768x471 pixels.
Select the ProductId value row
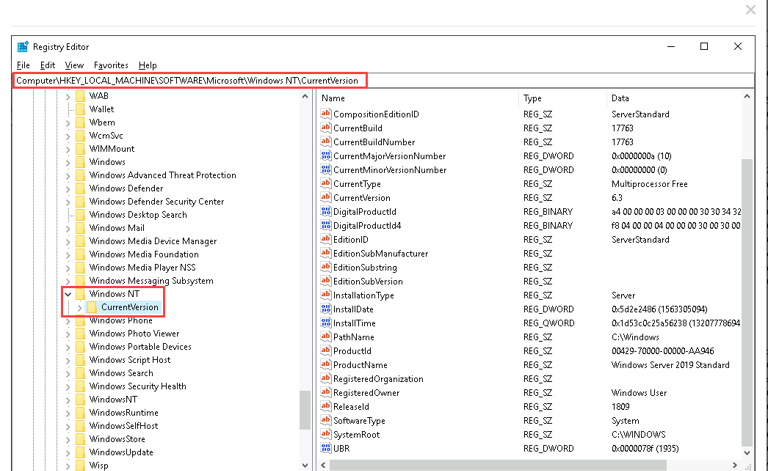[531, 351]
